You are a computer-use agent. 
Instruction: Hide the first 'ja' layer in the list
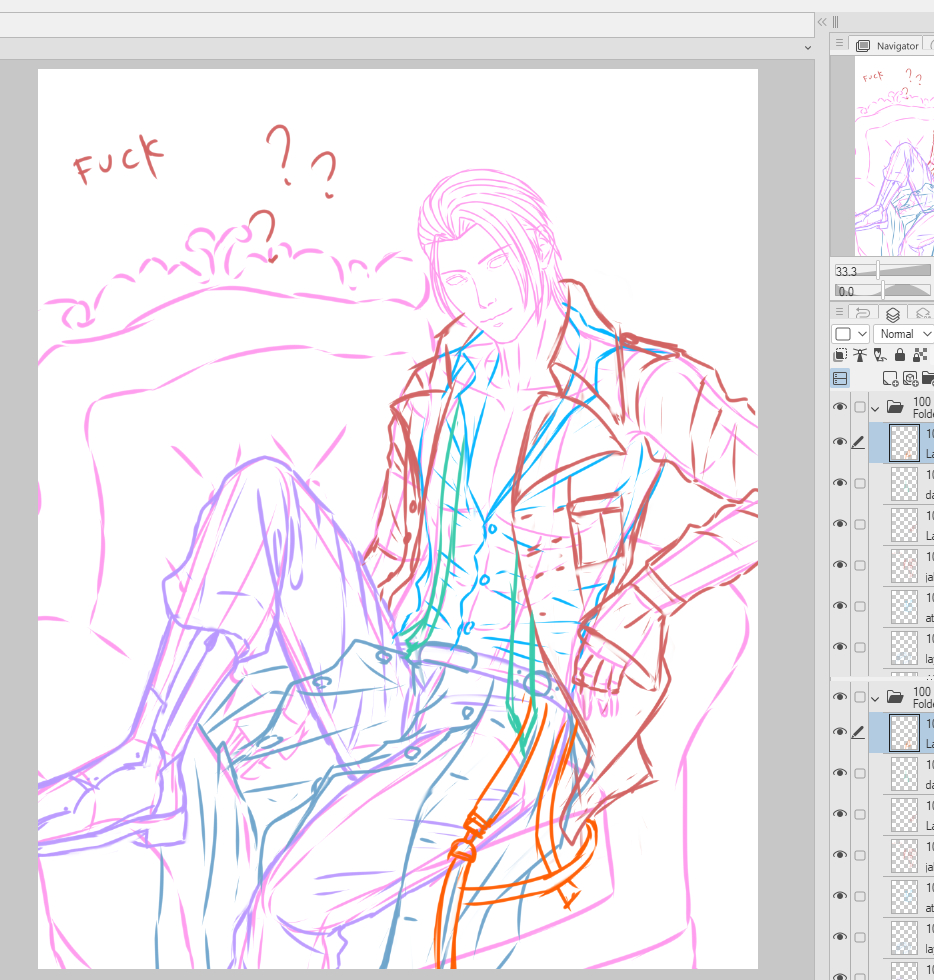pyautogui.click(x=840, y=565)
